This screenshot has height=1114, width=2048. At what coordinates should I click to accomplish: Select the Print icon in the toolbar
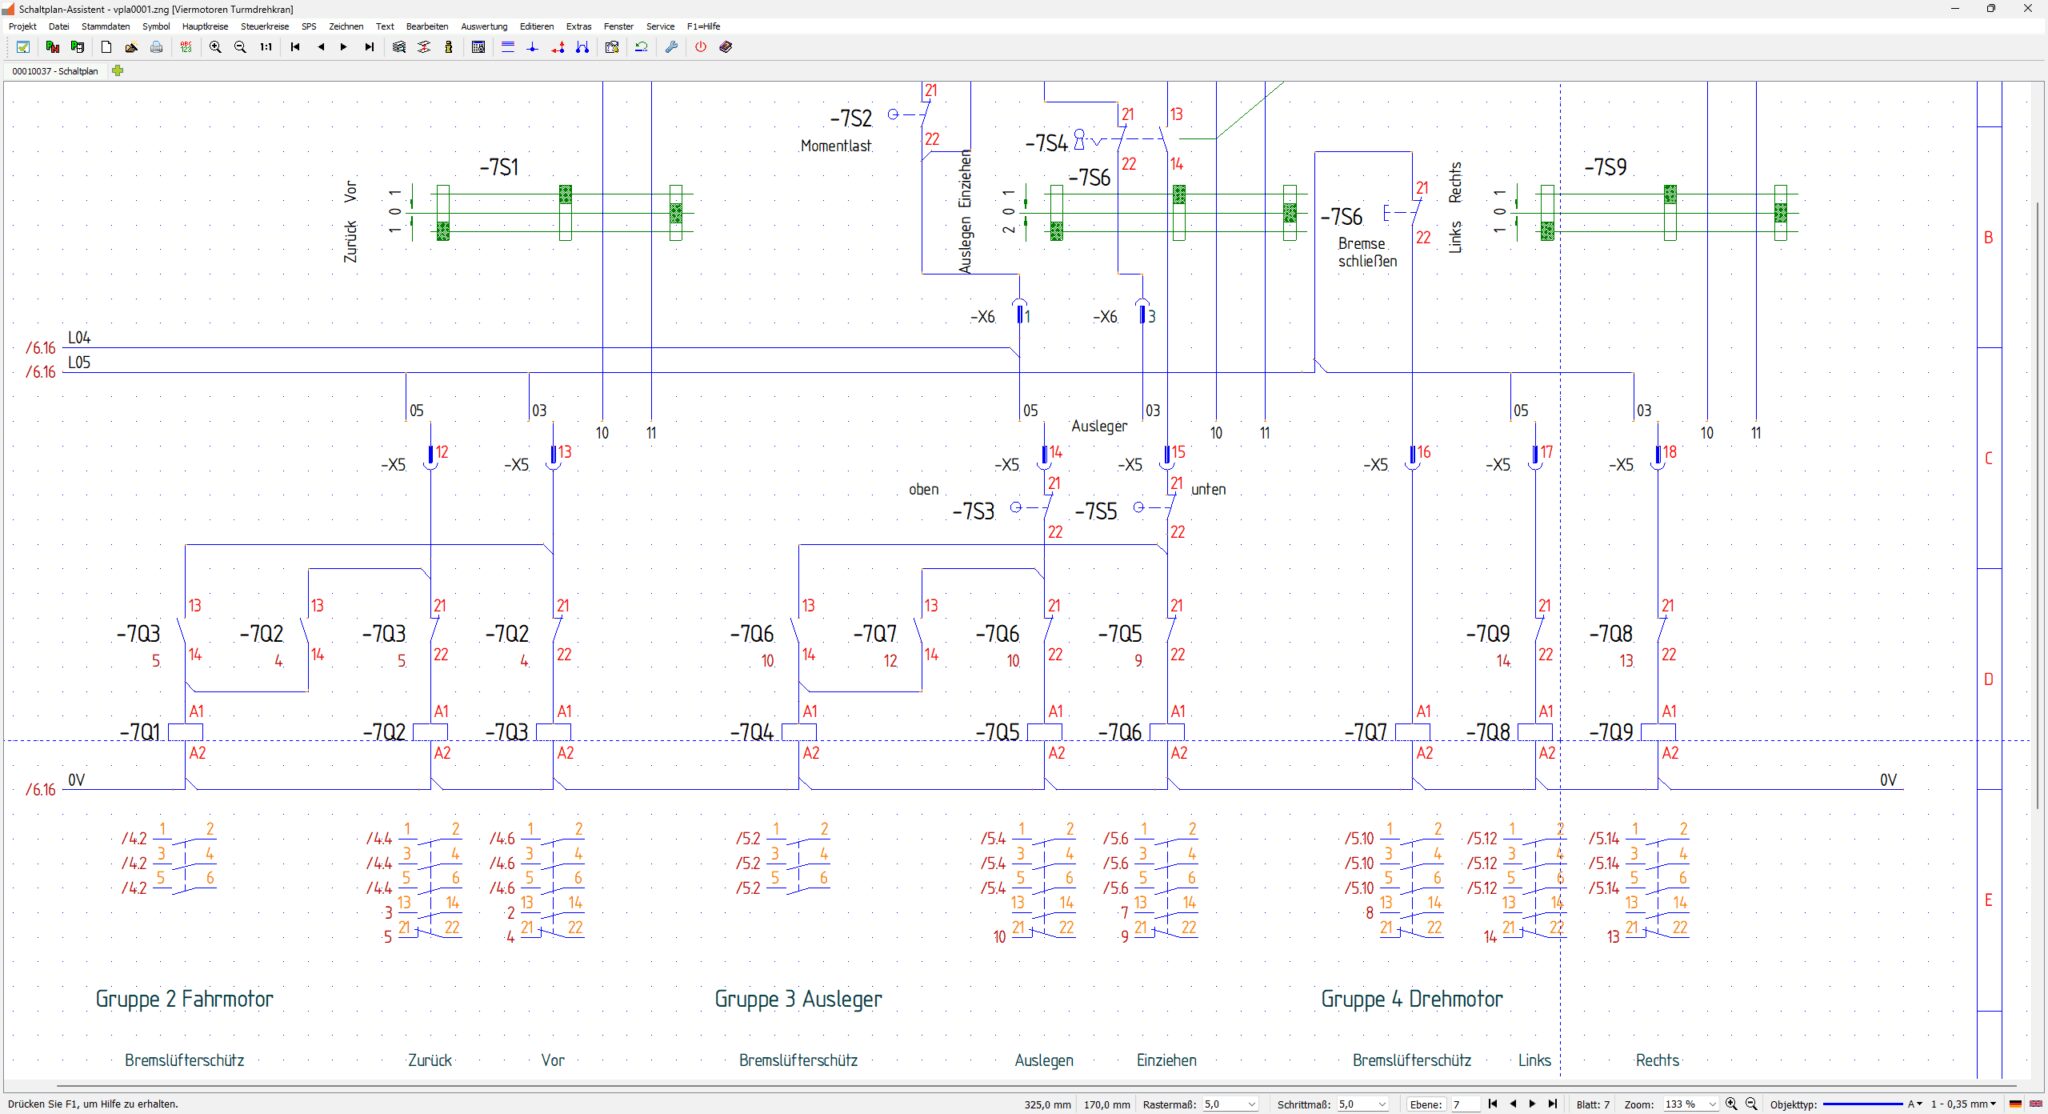tap(157, 47)
